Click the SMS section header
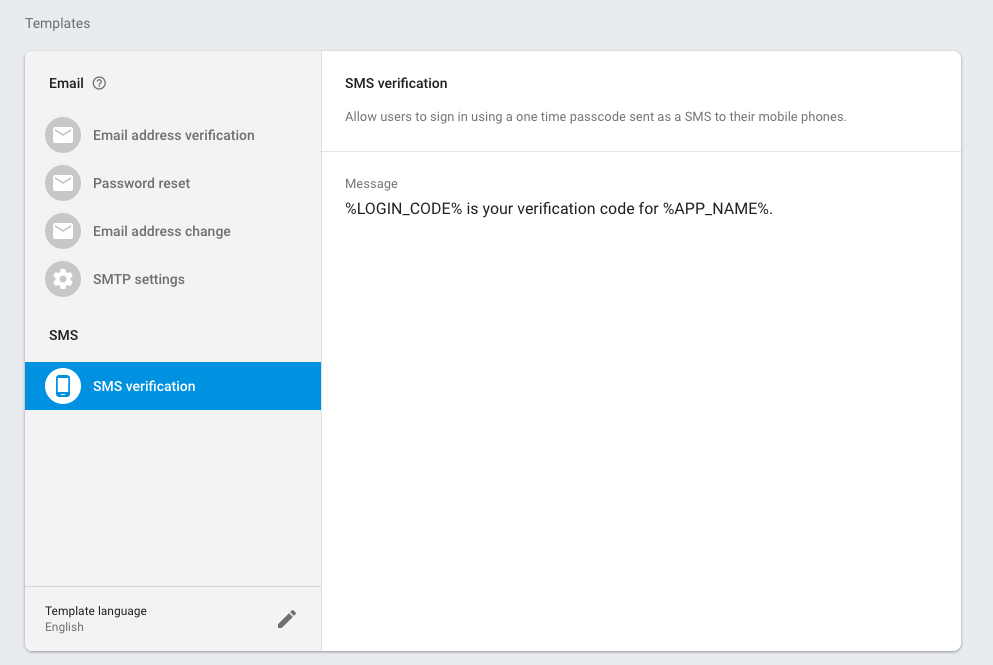The width and height of the screenshot is (993, 665). [63, 335]
